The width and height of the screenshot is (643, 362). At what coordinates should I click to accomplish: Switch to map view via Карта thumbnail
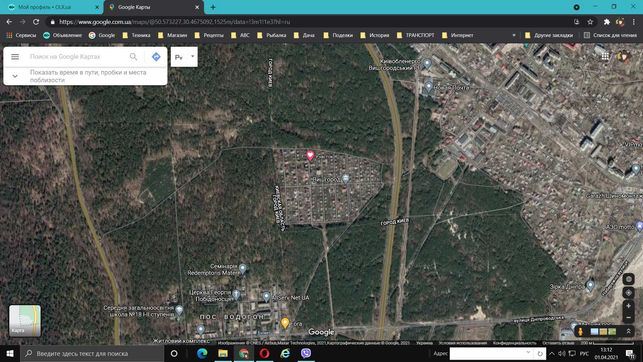click(25, 321)
